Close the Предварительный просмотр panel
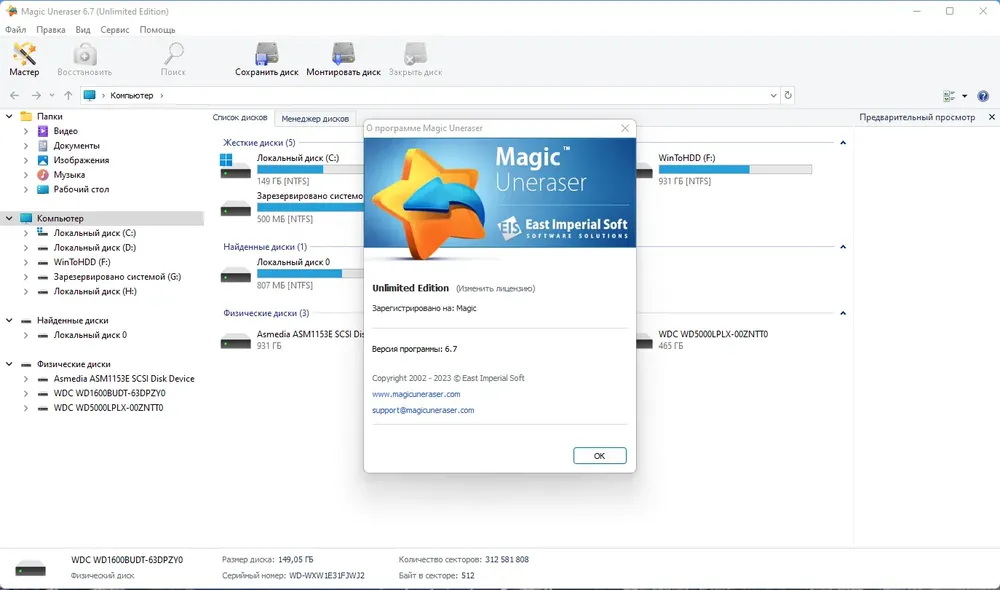 pyautogui.click(x=992, y=117)
